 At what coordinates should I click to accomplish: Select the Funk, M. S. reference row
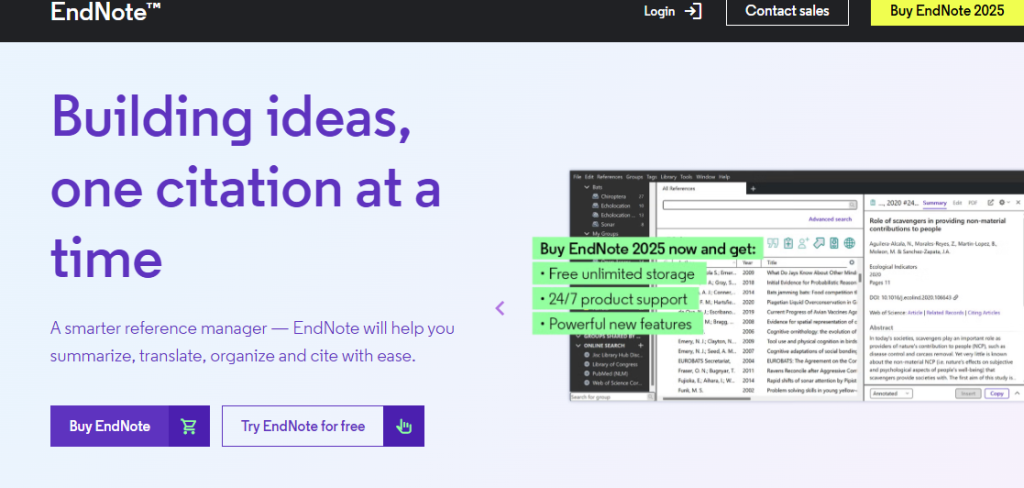[758, 390]
